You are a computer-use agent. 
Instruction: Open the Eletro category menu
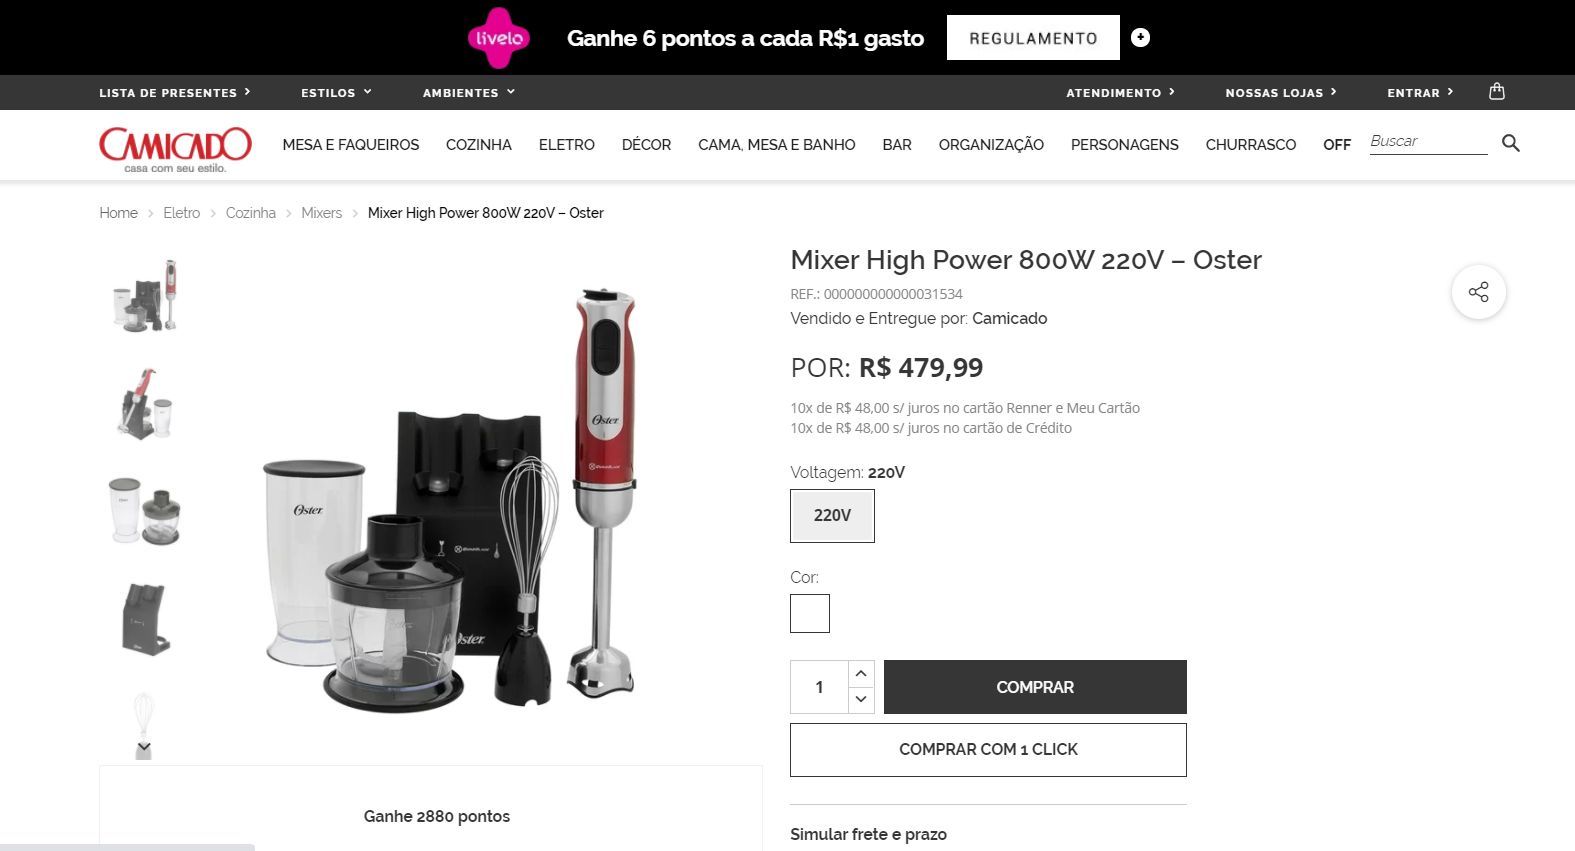point(566,144)
